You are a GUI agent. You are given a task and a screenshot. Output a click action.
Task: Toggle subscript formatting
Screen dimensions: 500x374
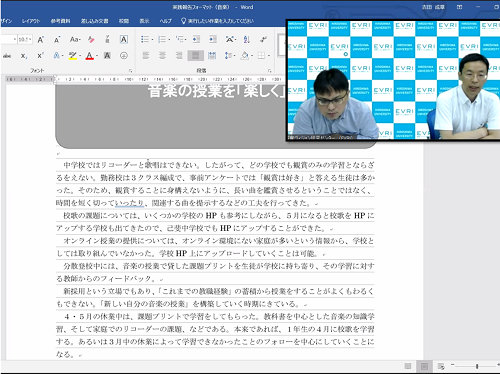[x=24, y=56]
